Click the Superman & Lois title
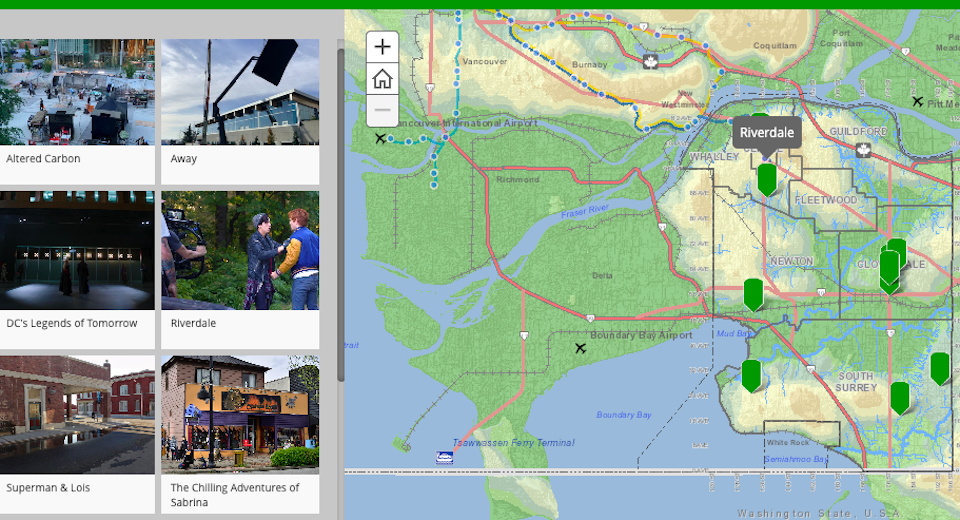This screenshot has height=520, width=960. [x=48, y=488]
